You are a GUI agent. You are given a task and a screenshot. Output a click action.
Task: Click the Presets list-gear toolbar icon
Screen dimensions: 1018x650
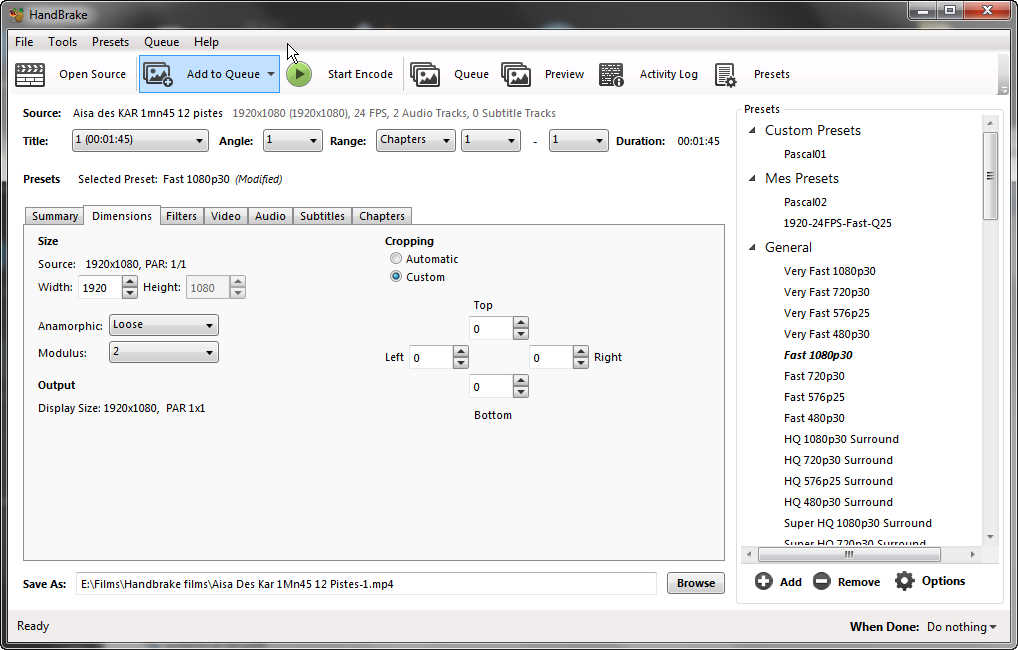(725, 75)
